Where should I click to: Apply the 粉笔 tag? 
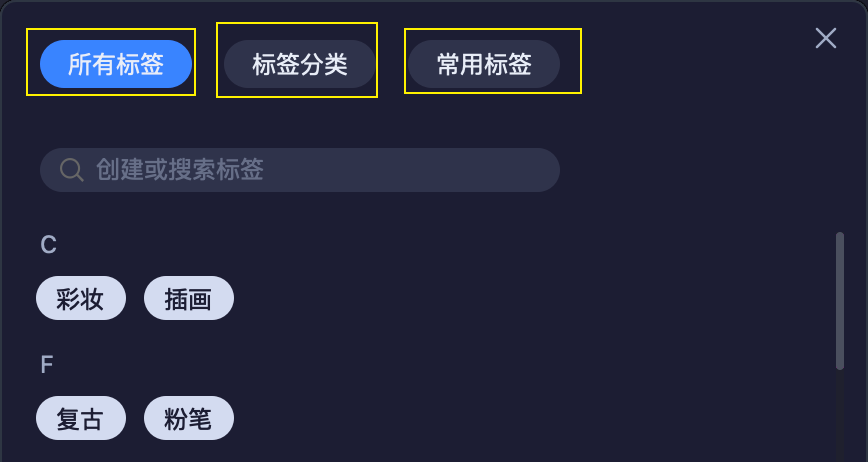pos(189,418)
